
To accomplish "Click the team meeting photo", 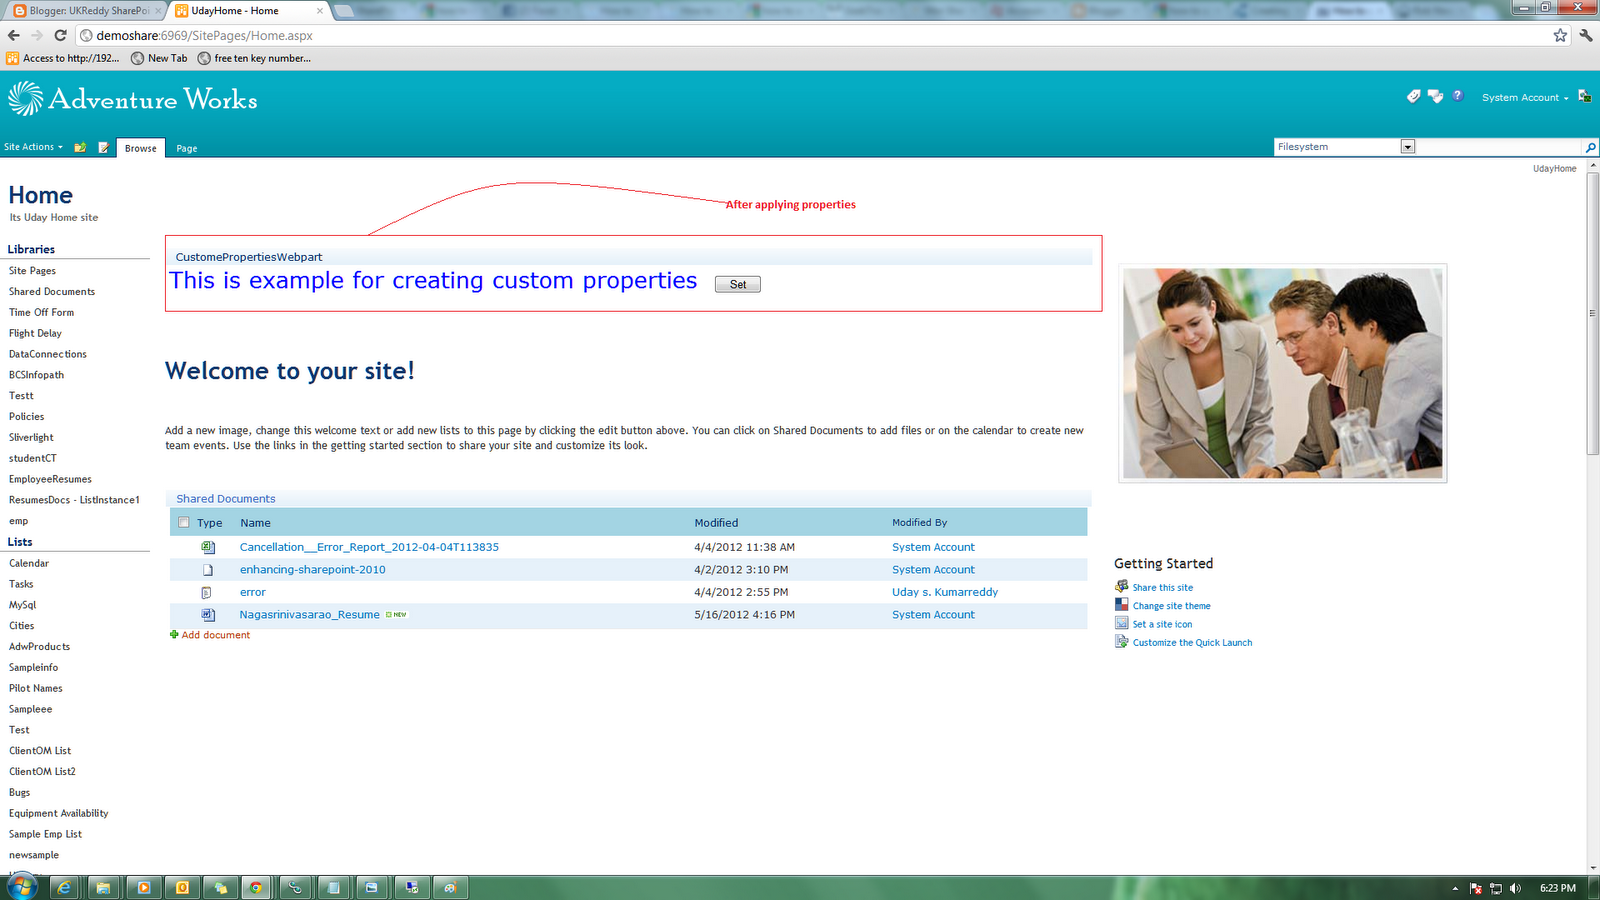I will 1283,373.
